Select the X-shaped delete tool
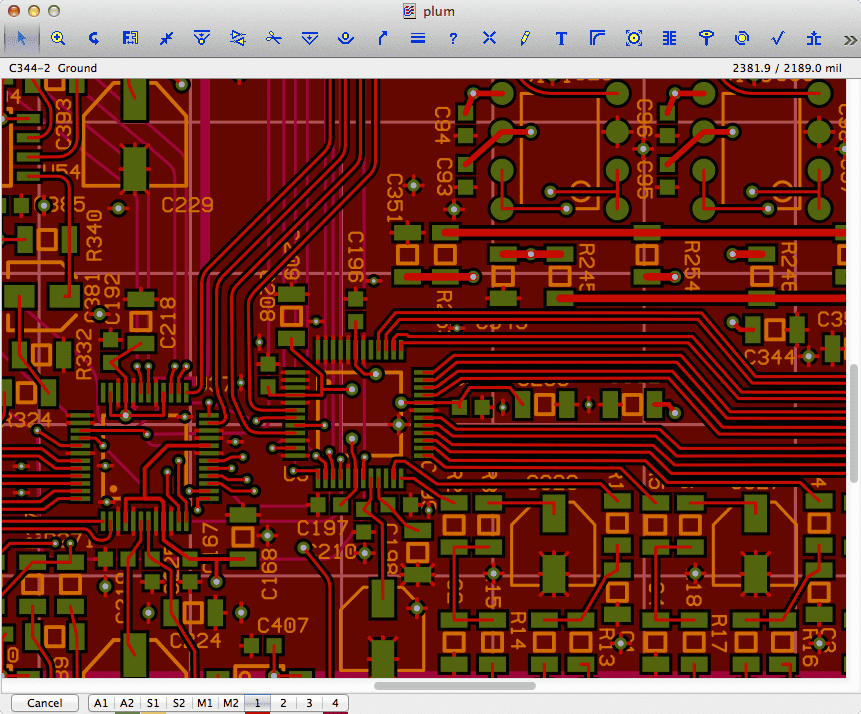861x714 pixels. 489,38
